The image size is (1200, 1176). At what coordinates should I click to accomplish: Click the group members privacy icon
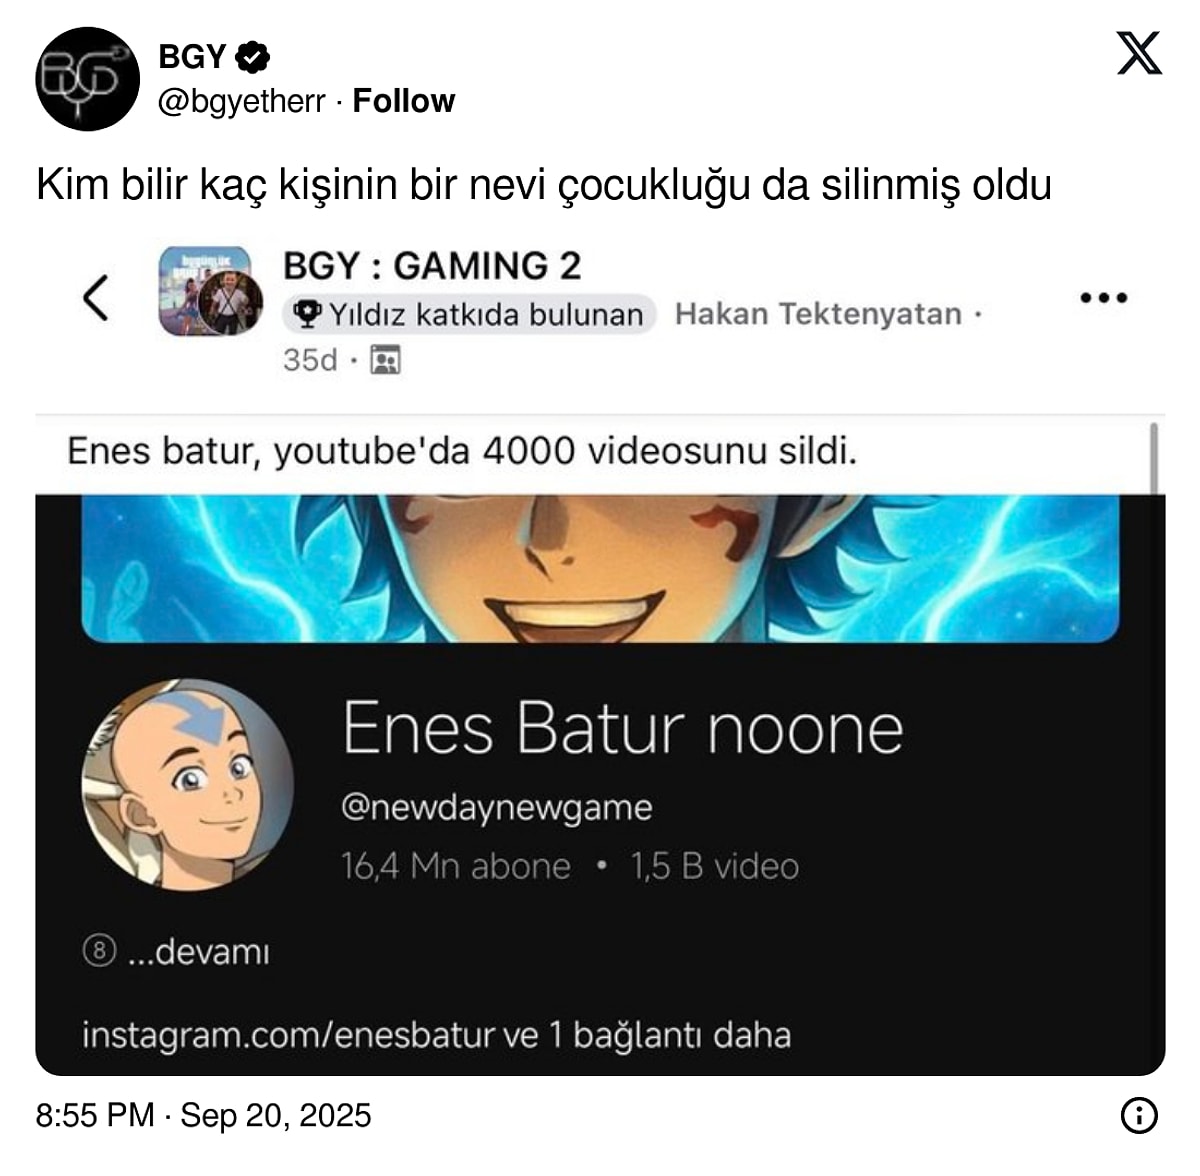(385, 360)
